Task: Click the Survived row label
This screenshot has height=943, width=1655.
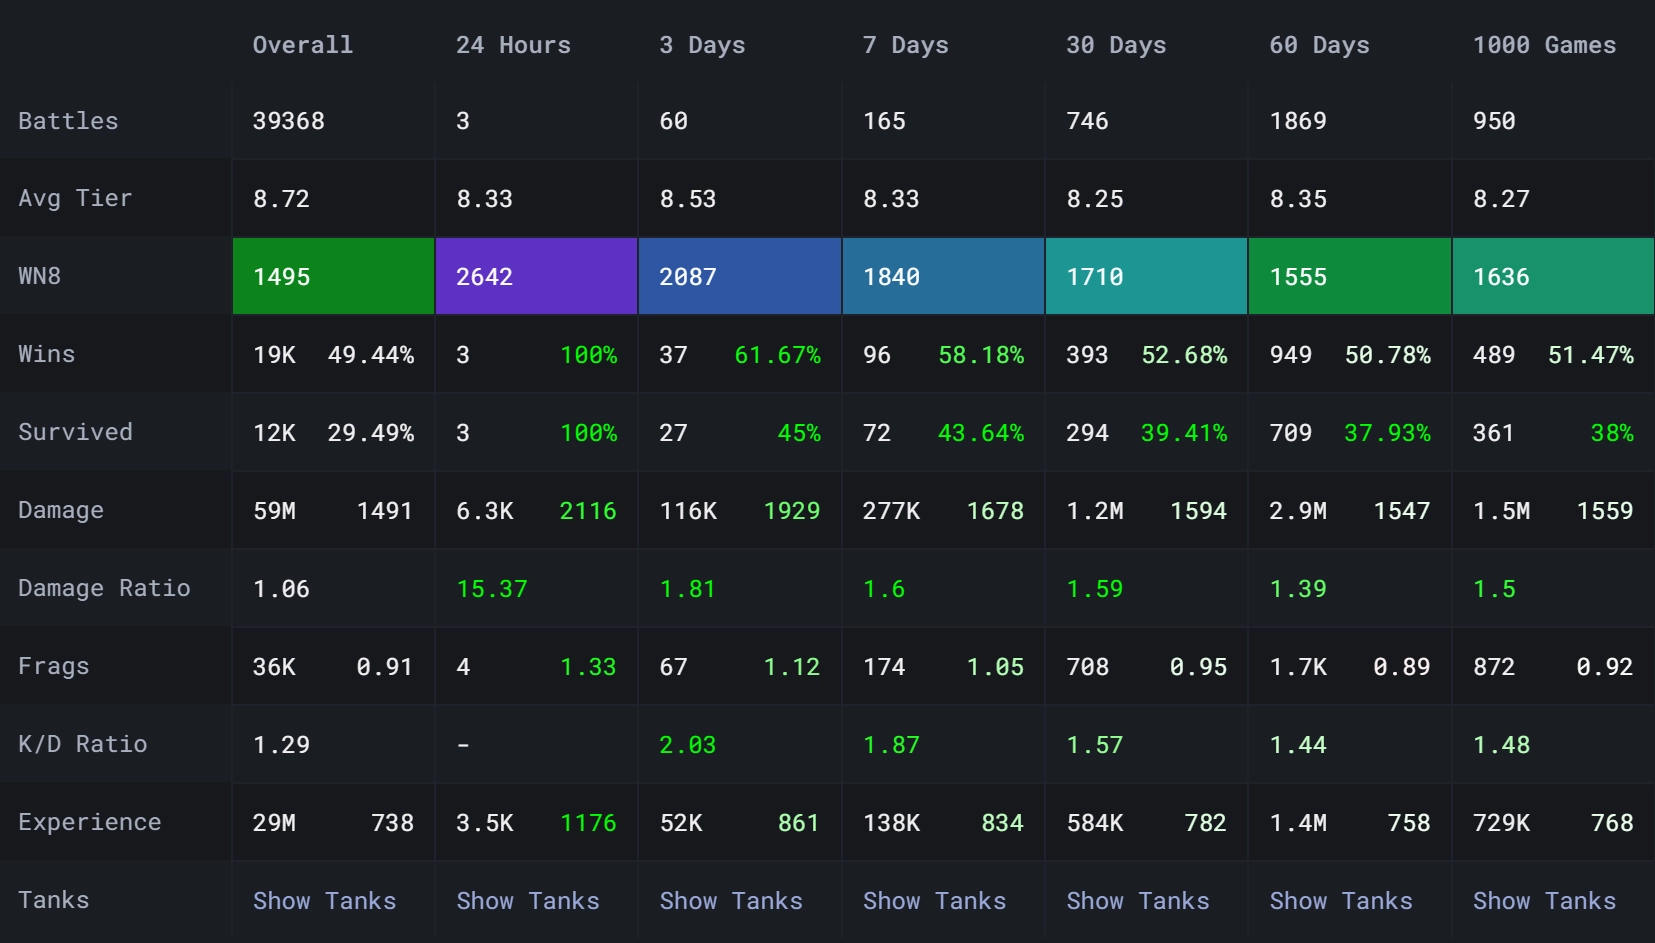Action: coord(75,432)
